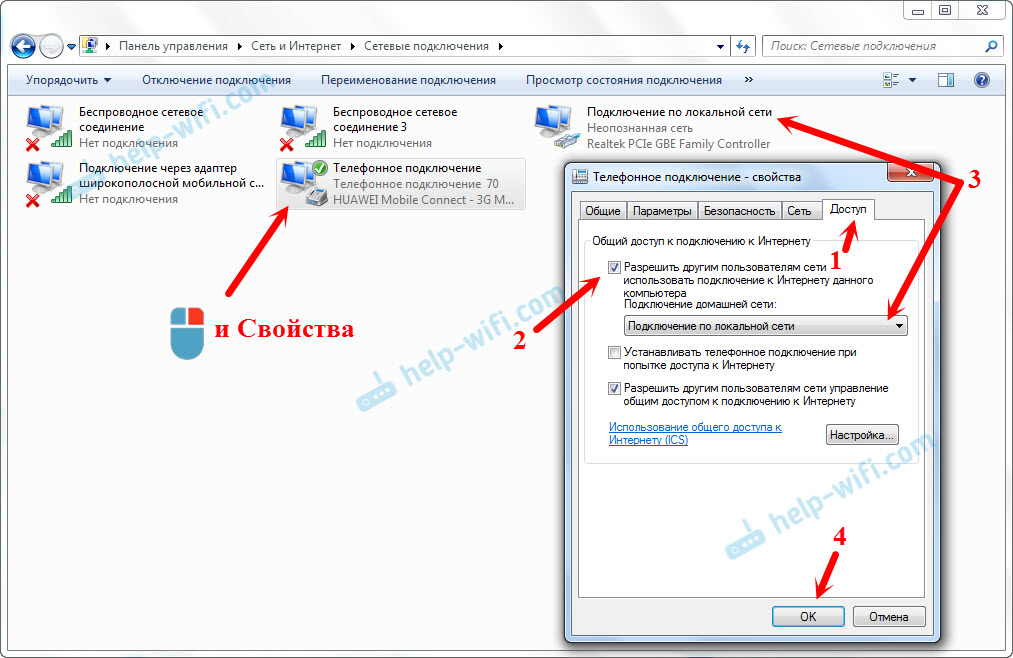Click "HUAWEI Mobile Connect - 3G M..." text
Image resolution: width=1013 pixels, height=658 pixels.
click(424, 200)
